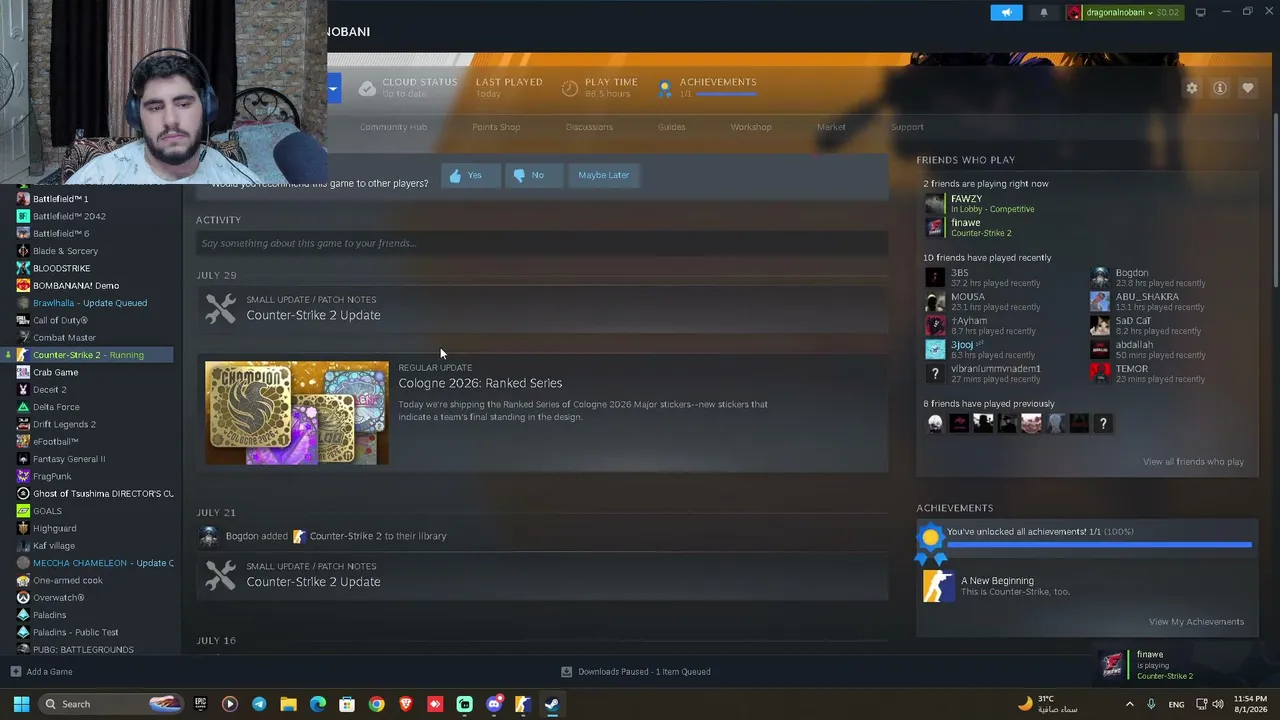Switch to Big Picture mode icon
Screen dimensions: 1280x720
pyautogui.click(x=1200, y=12)
